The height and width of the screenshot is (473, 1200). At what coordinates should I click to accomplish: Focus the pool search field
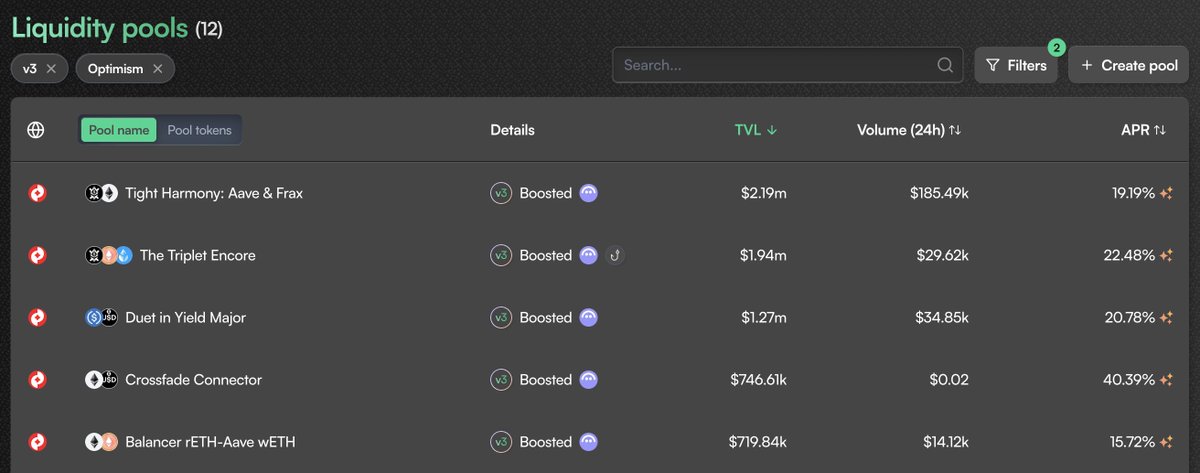coord(788,65)
